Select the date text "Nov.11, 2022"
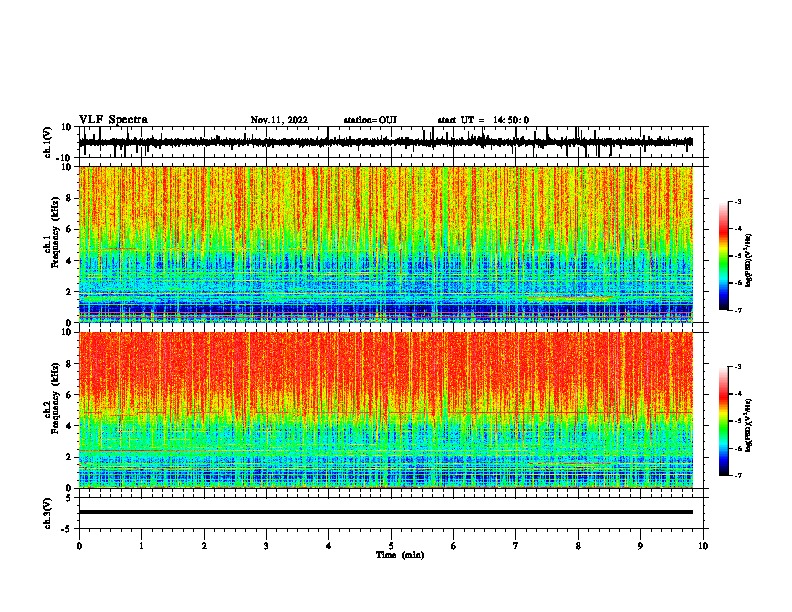The width and height of the screenshot is (792, 612). pos(279,120)
